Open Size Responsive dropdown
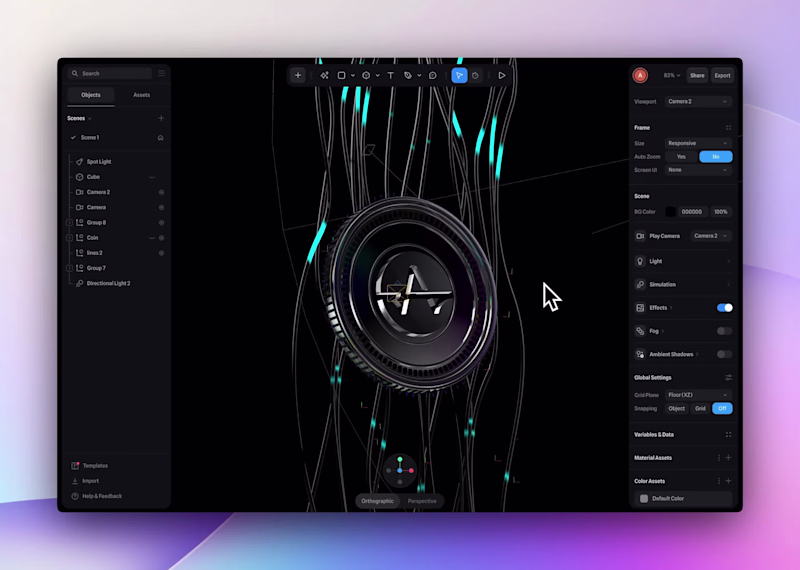This screenshot has height=570, width=800. coord(697,143)
